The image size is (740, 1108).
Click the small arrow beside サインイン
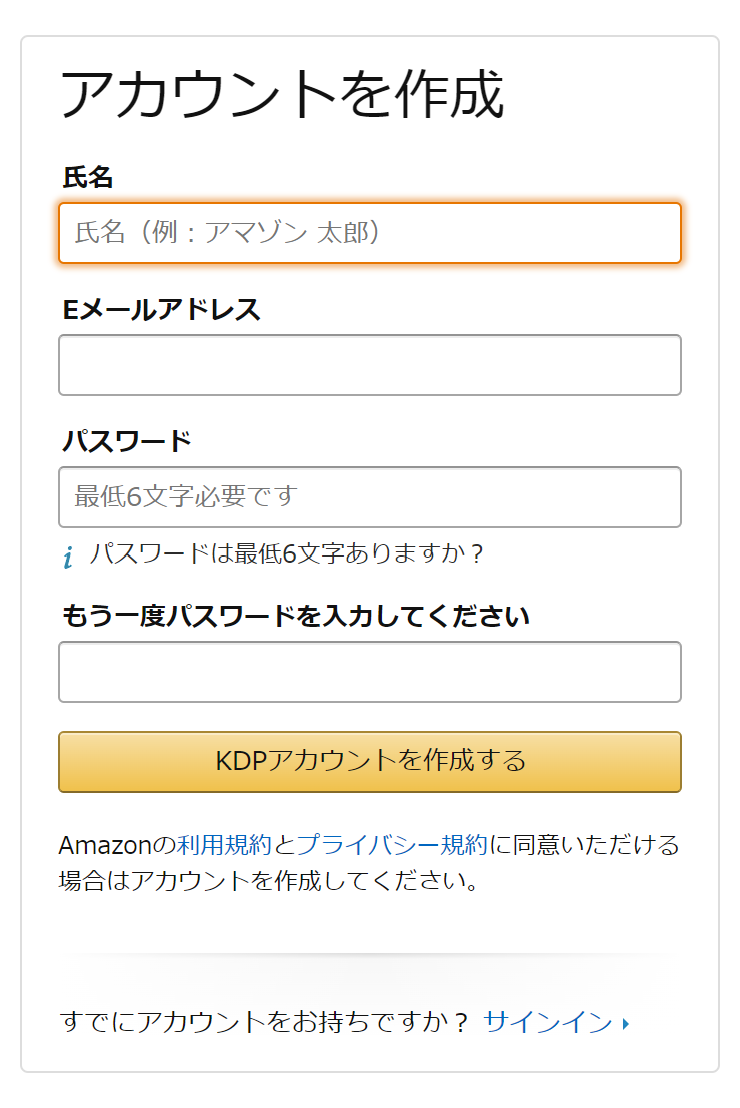(626, 1023)
